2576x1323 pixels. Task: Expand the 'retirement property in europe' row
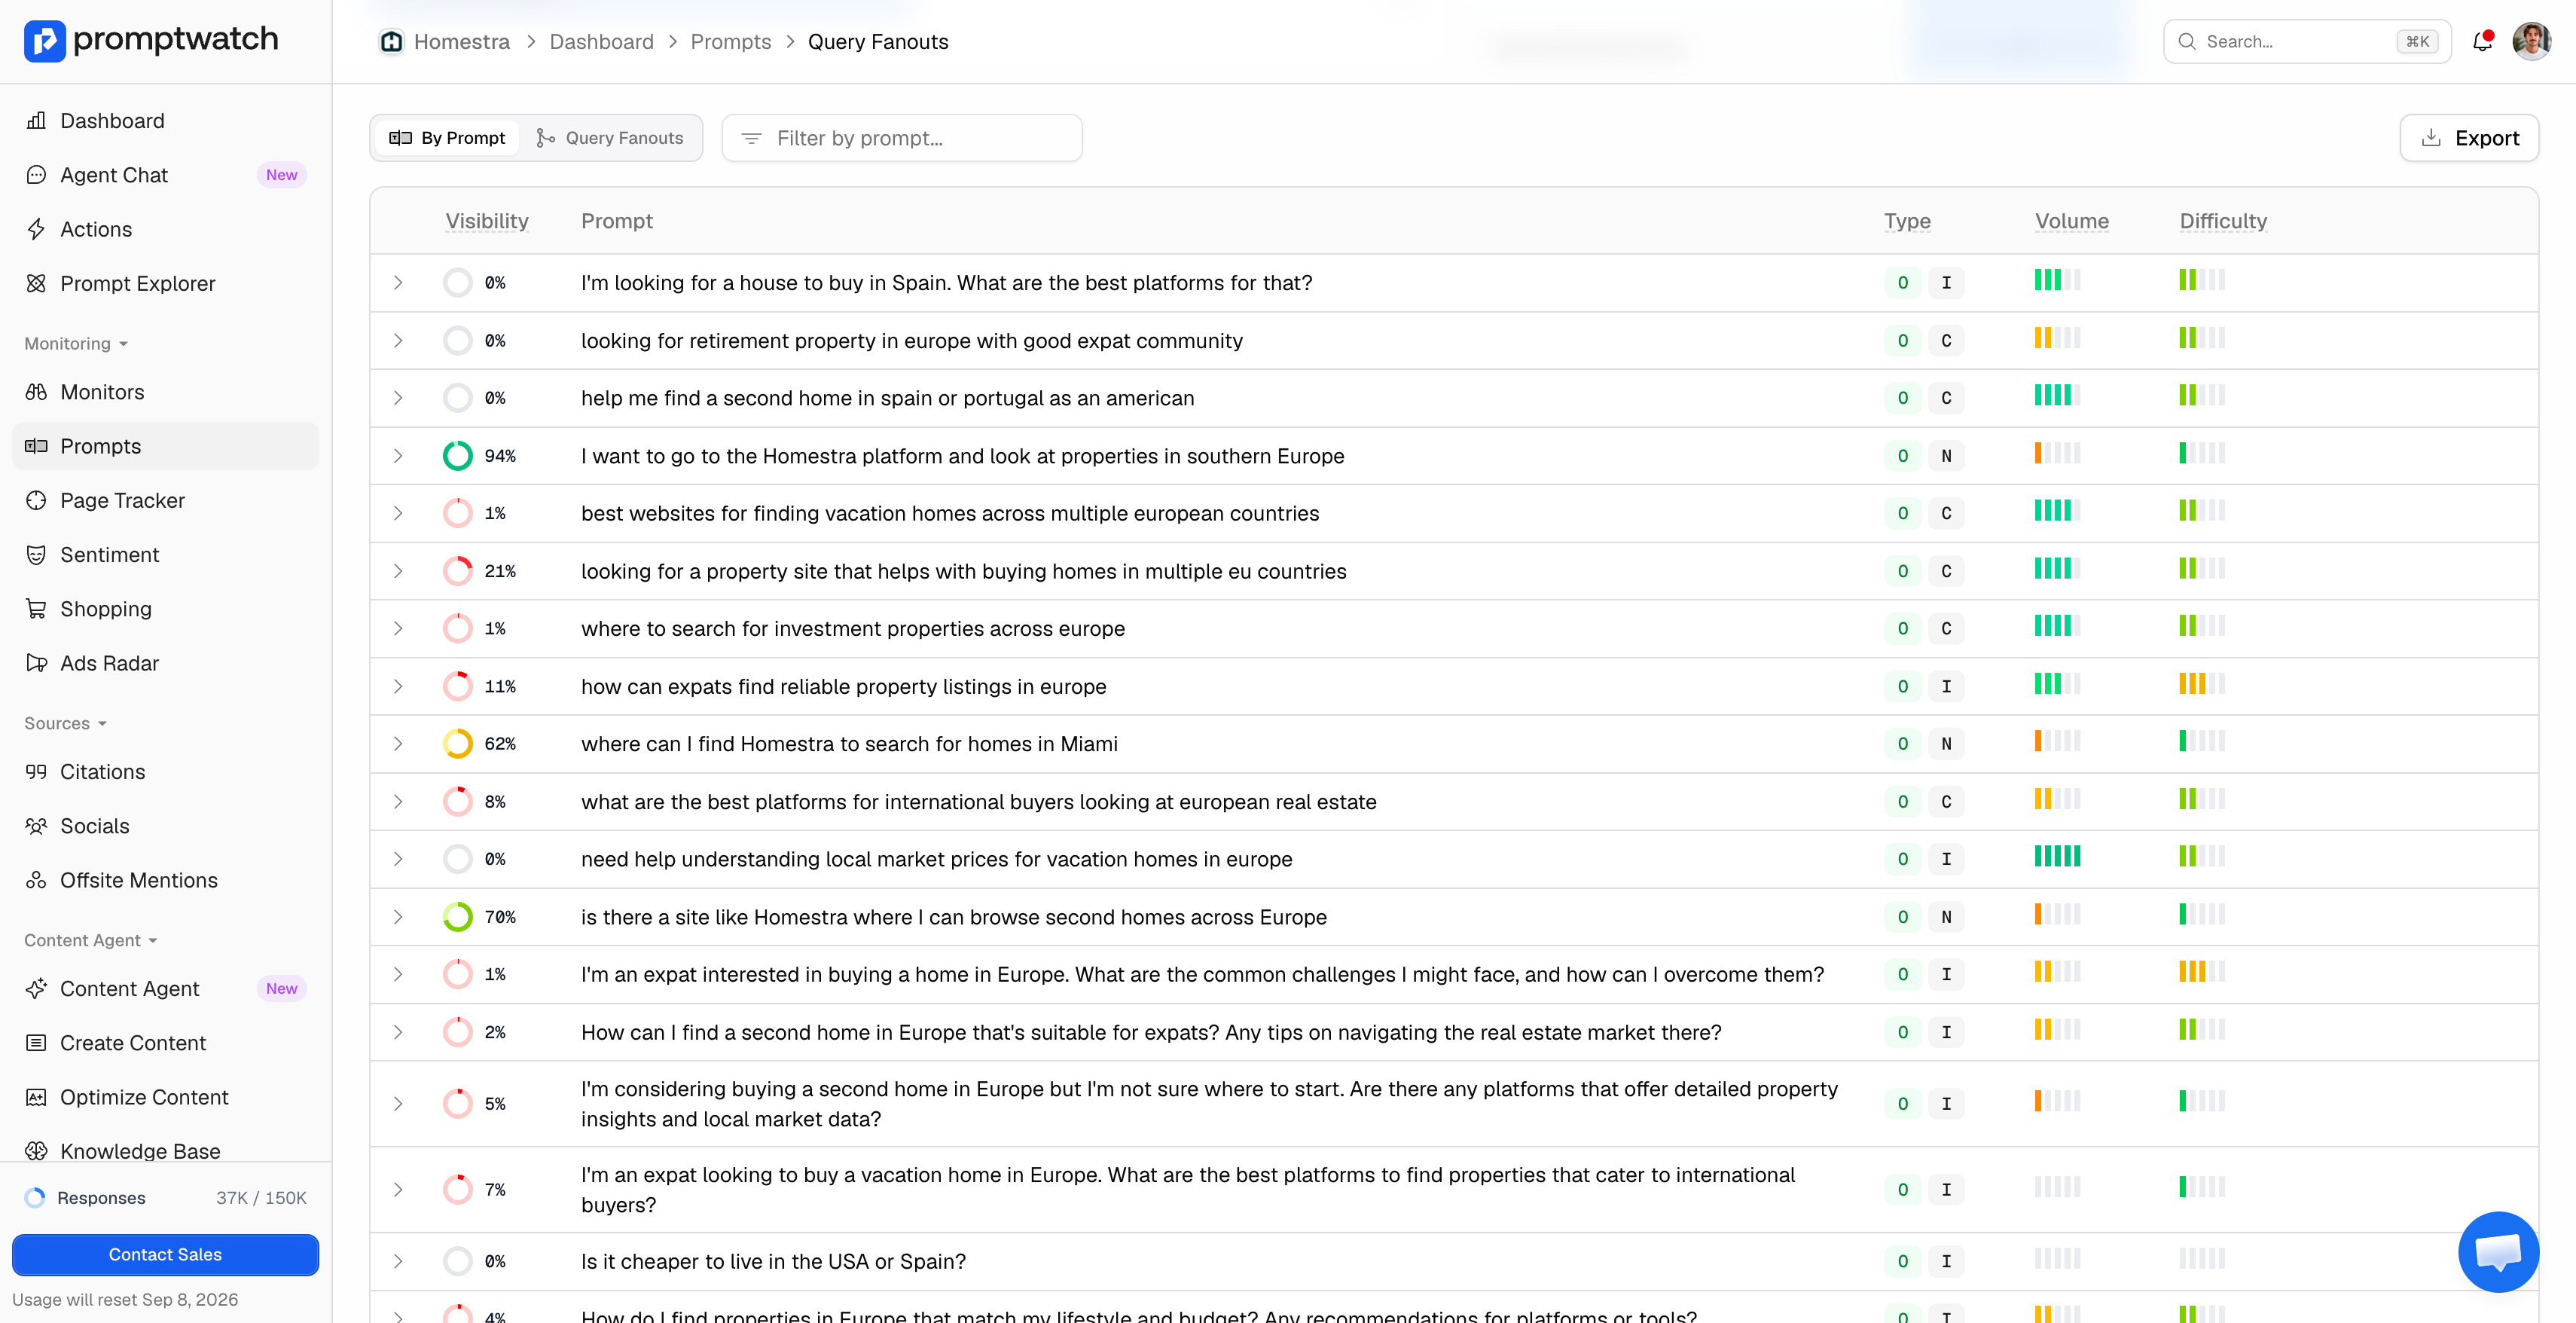click(398, 341)
